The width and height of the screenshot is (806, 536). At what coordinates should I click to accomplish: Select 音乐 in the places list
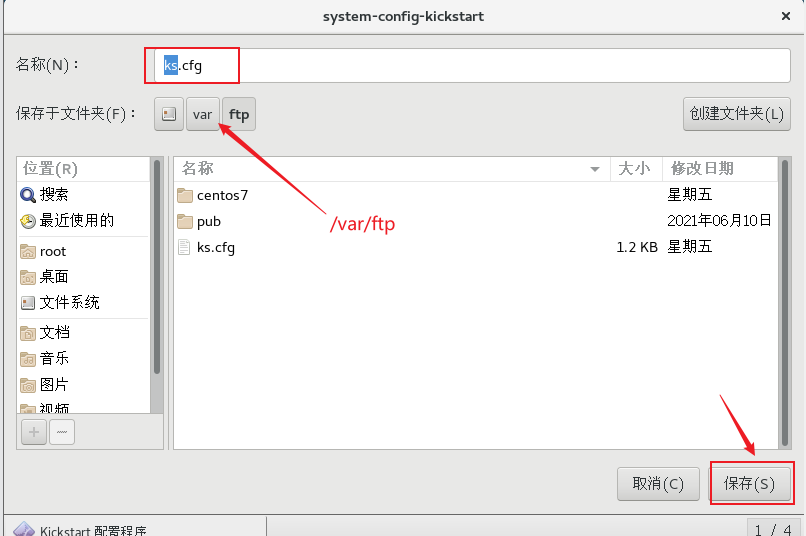(x=84, y=359)
